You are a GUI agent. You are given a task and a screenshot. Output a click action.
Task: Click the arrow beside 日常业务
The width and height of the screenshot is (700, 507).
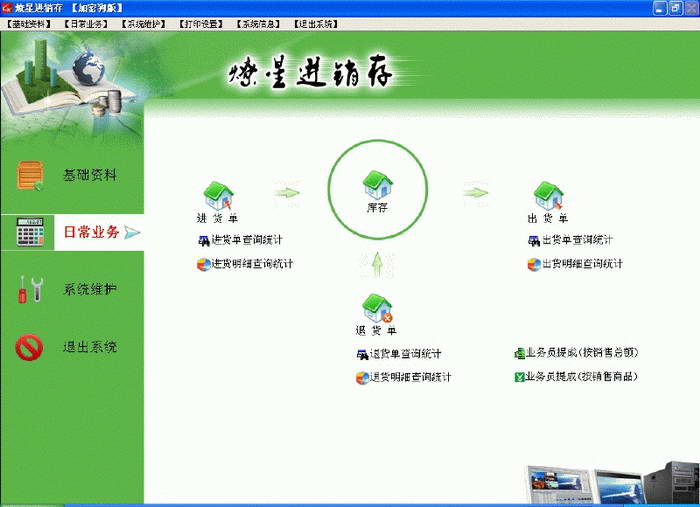click(x=132, y=232)
